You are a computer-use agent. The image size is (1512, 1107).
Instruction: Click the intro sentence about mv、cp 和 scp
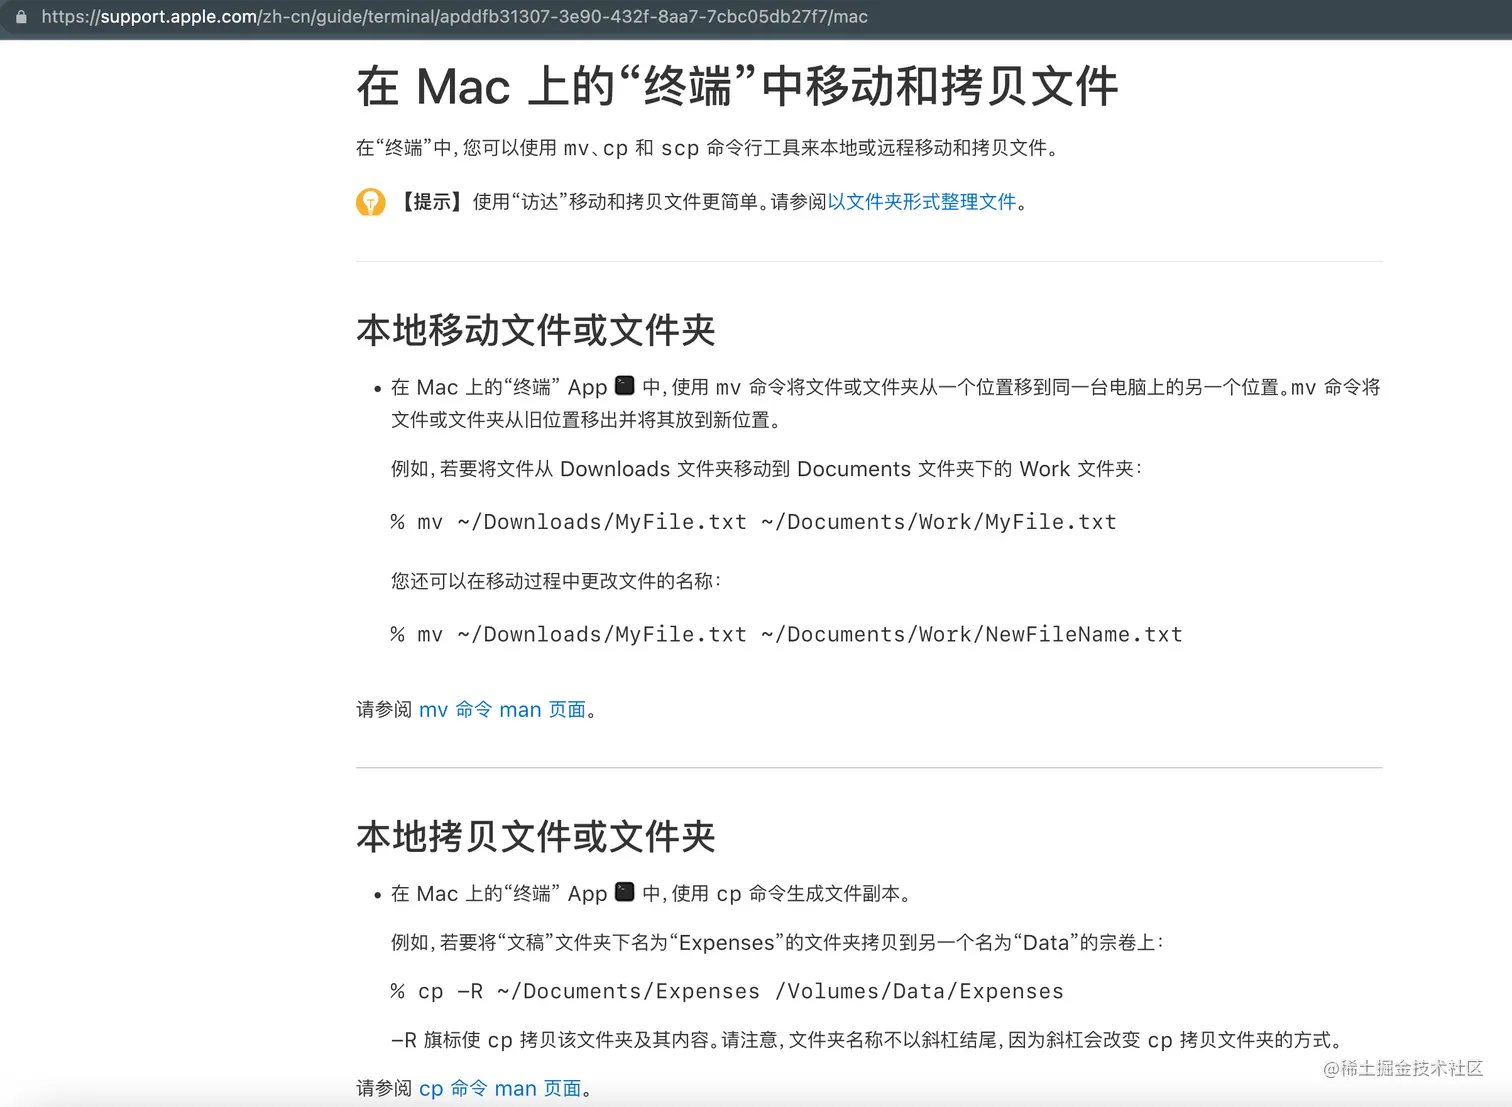(707, 148)
